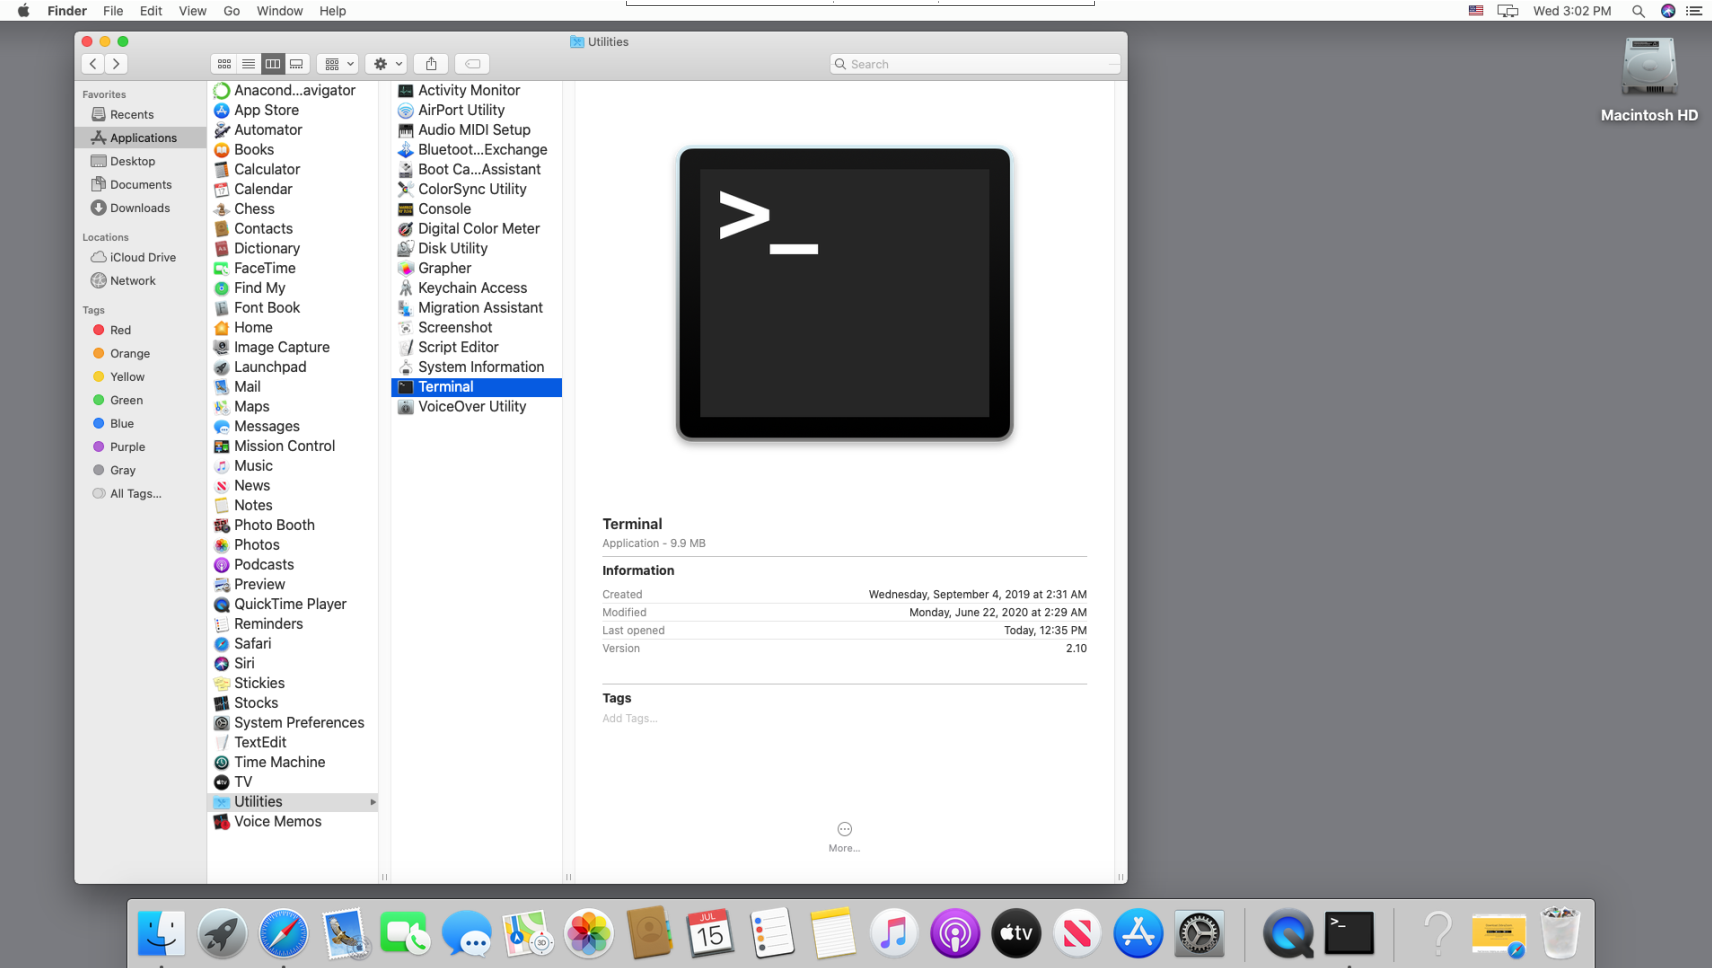Open Launchpad from the Dock

[x=222, y=934]
